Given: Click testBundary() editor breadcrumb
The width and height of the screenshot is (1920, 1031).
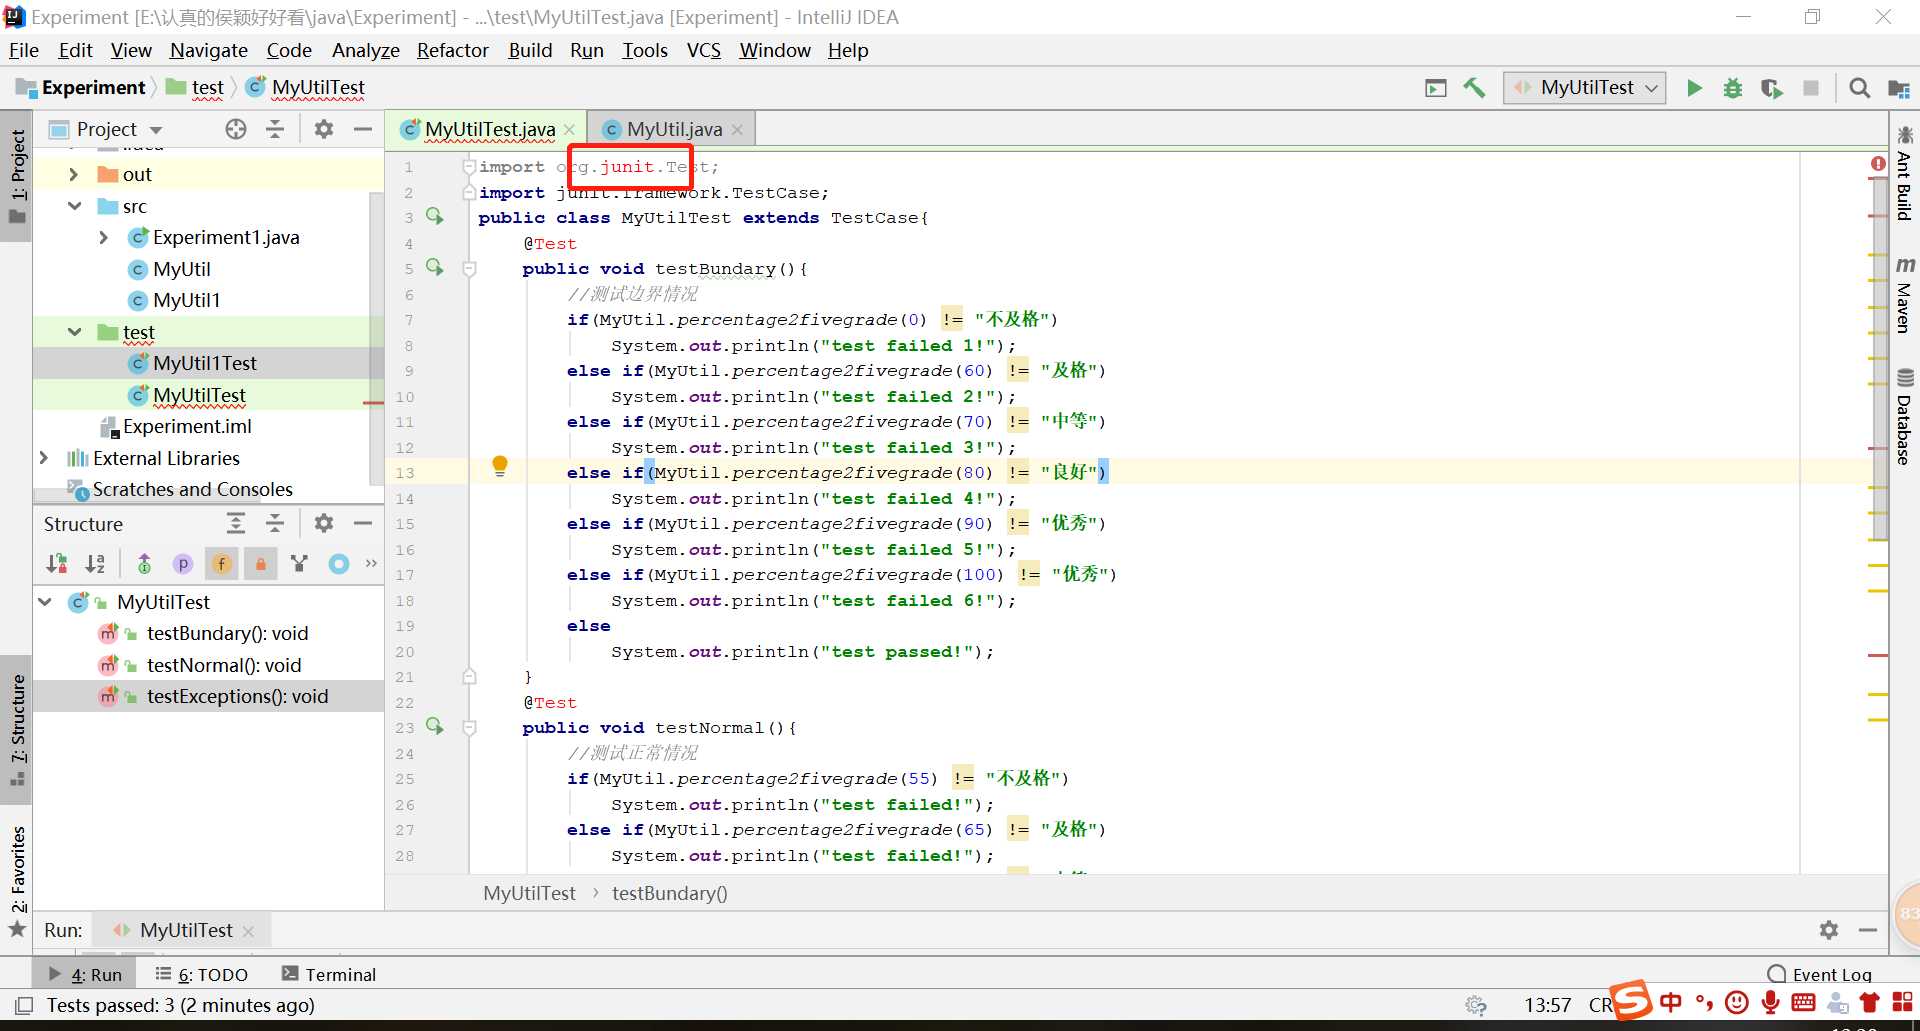Looking at the screenshot, I should pyautogui.click(x=669, y=893).
